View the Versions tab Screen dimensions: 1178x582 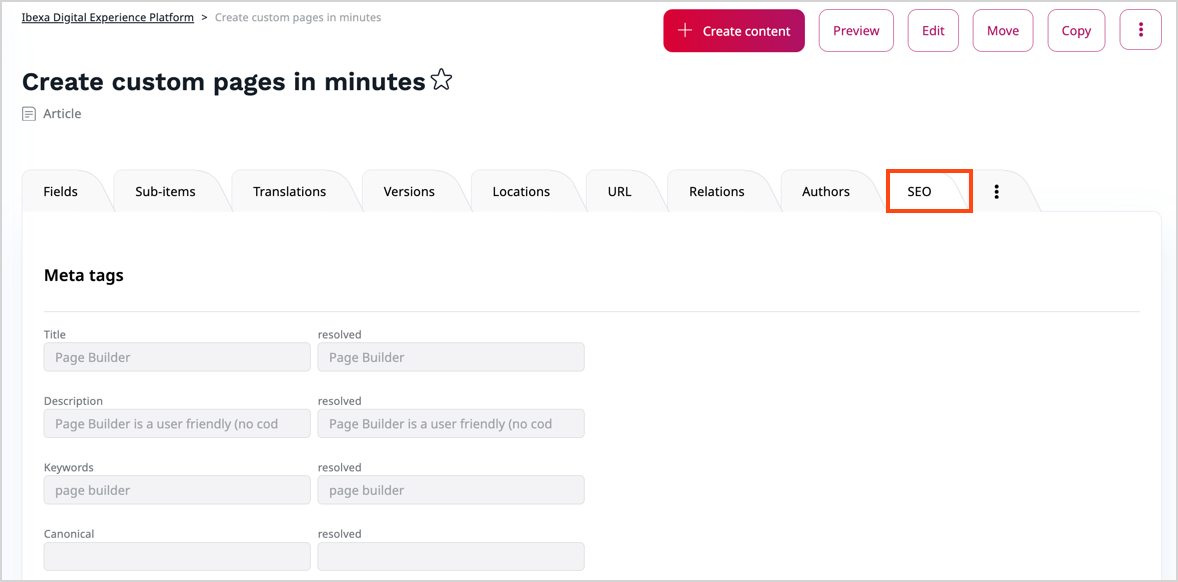(406, 190)
